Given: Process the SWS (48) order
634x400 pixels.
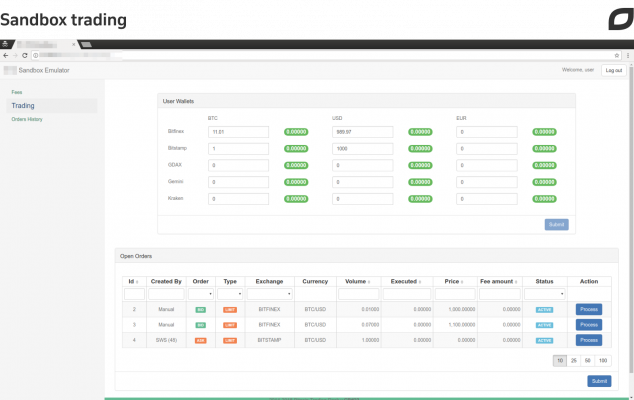Looking at the screenshot, I should 589,340.
